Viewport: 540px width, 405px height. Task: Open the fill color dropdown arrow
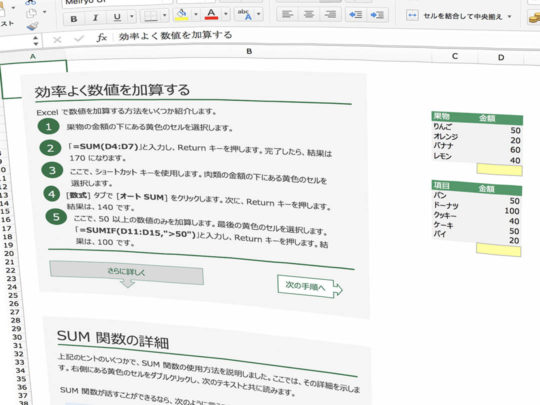tap(196, 14)
